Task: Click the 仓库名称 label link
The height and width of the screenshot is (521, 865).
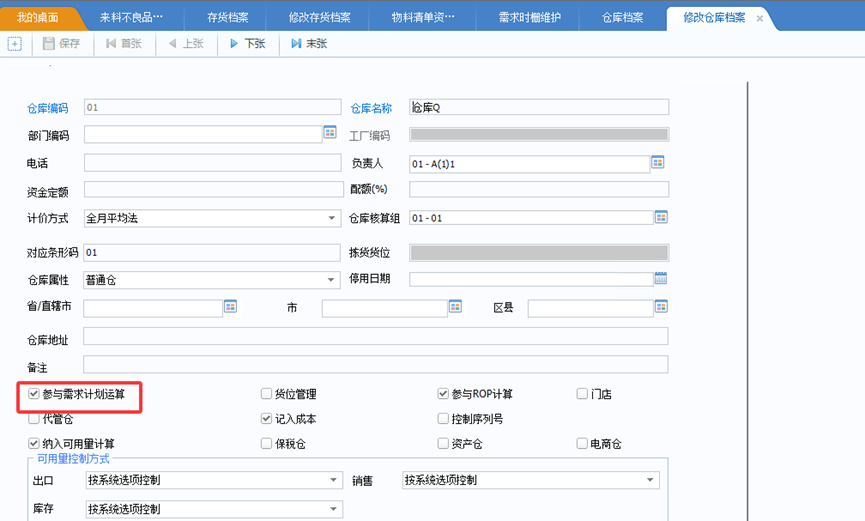Action: pyautogui.click(x=371, y=108)
